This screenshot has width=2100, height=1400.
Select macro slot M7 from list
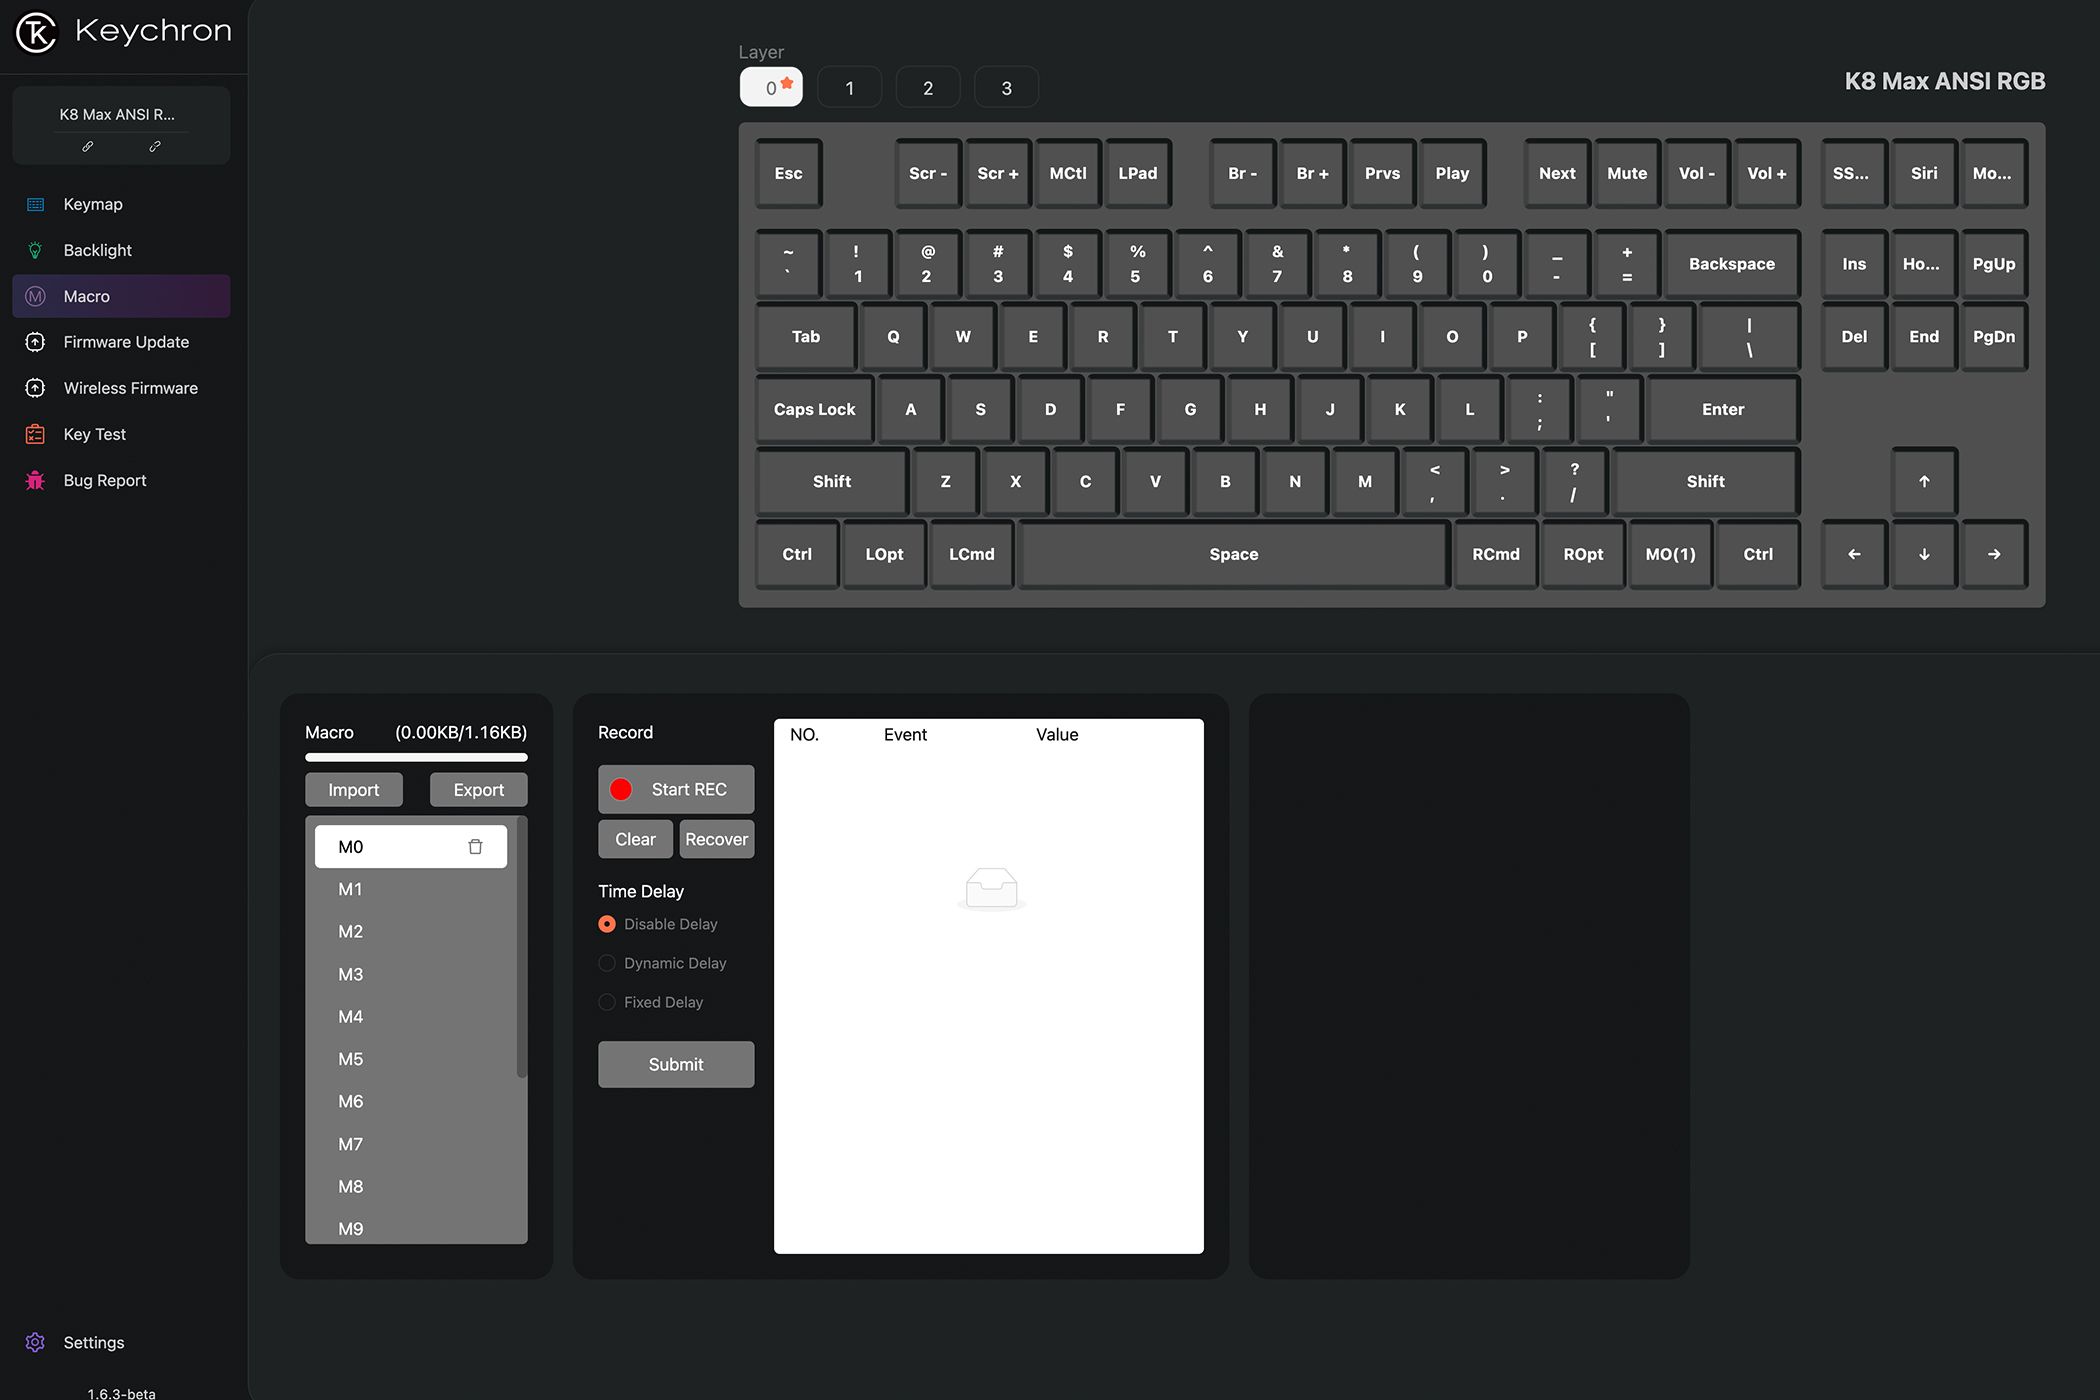pyautogui.click(x=350, y=1144)
